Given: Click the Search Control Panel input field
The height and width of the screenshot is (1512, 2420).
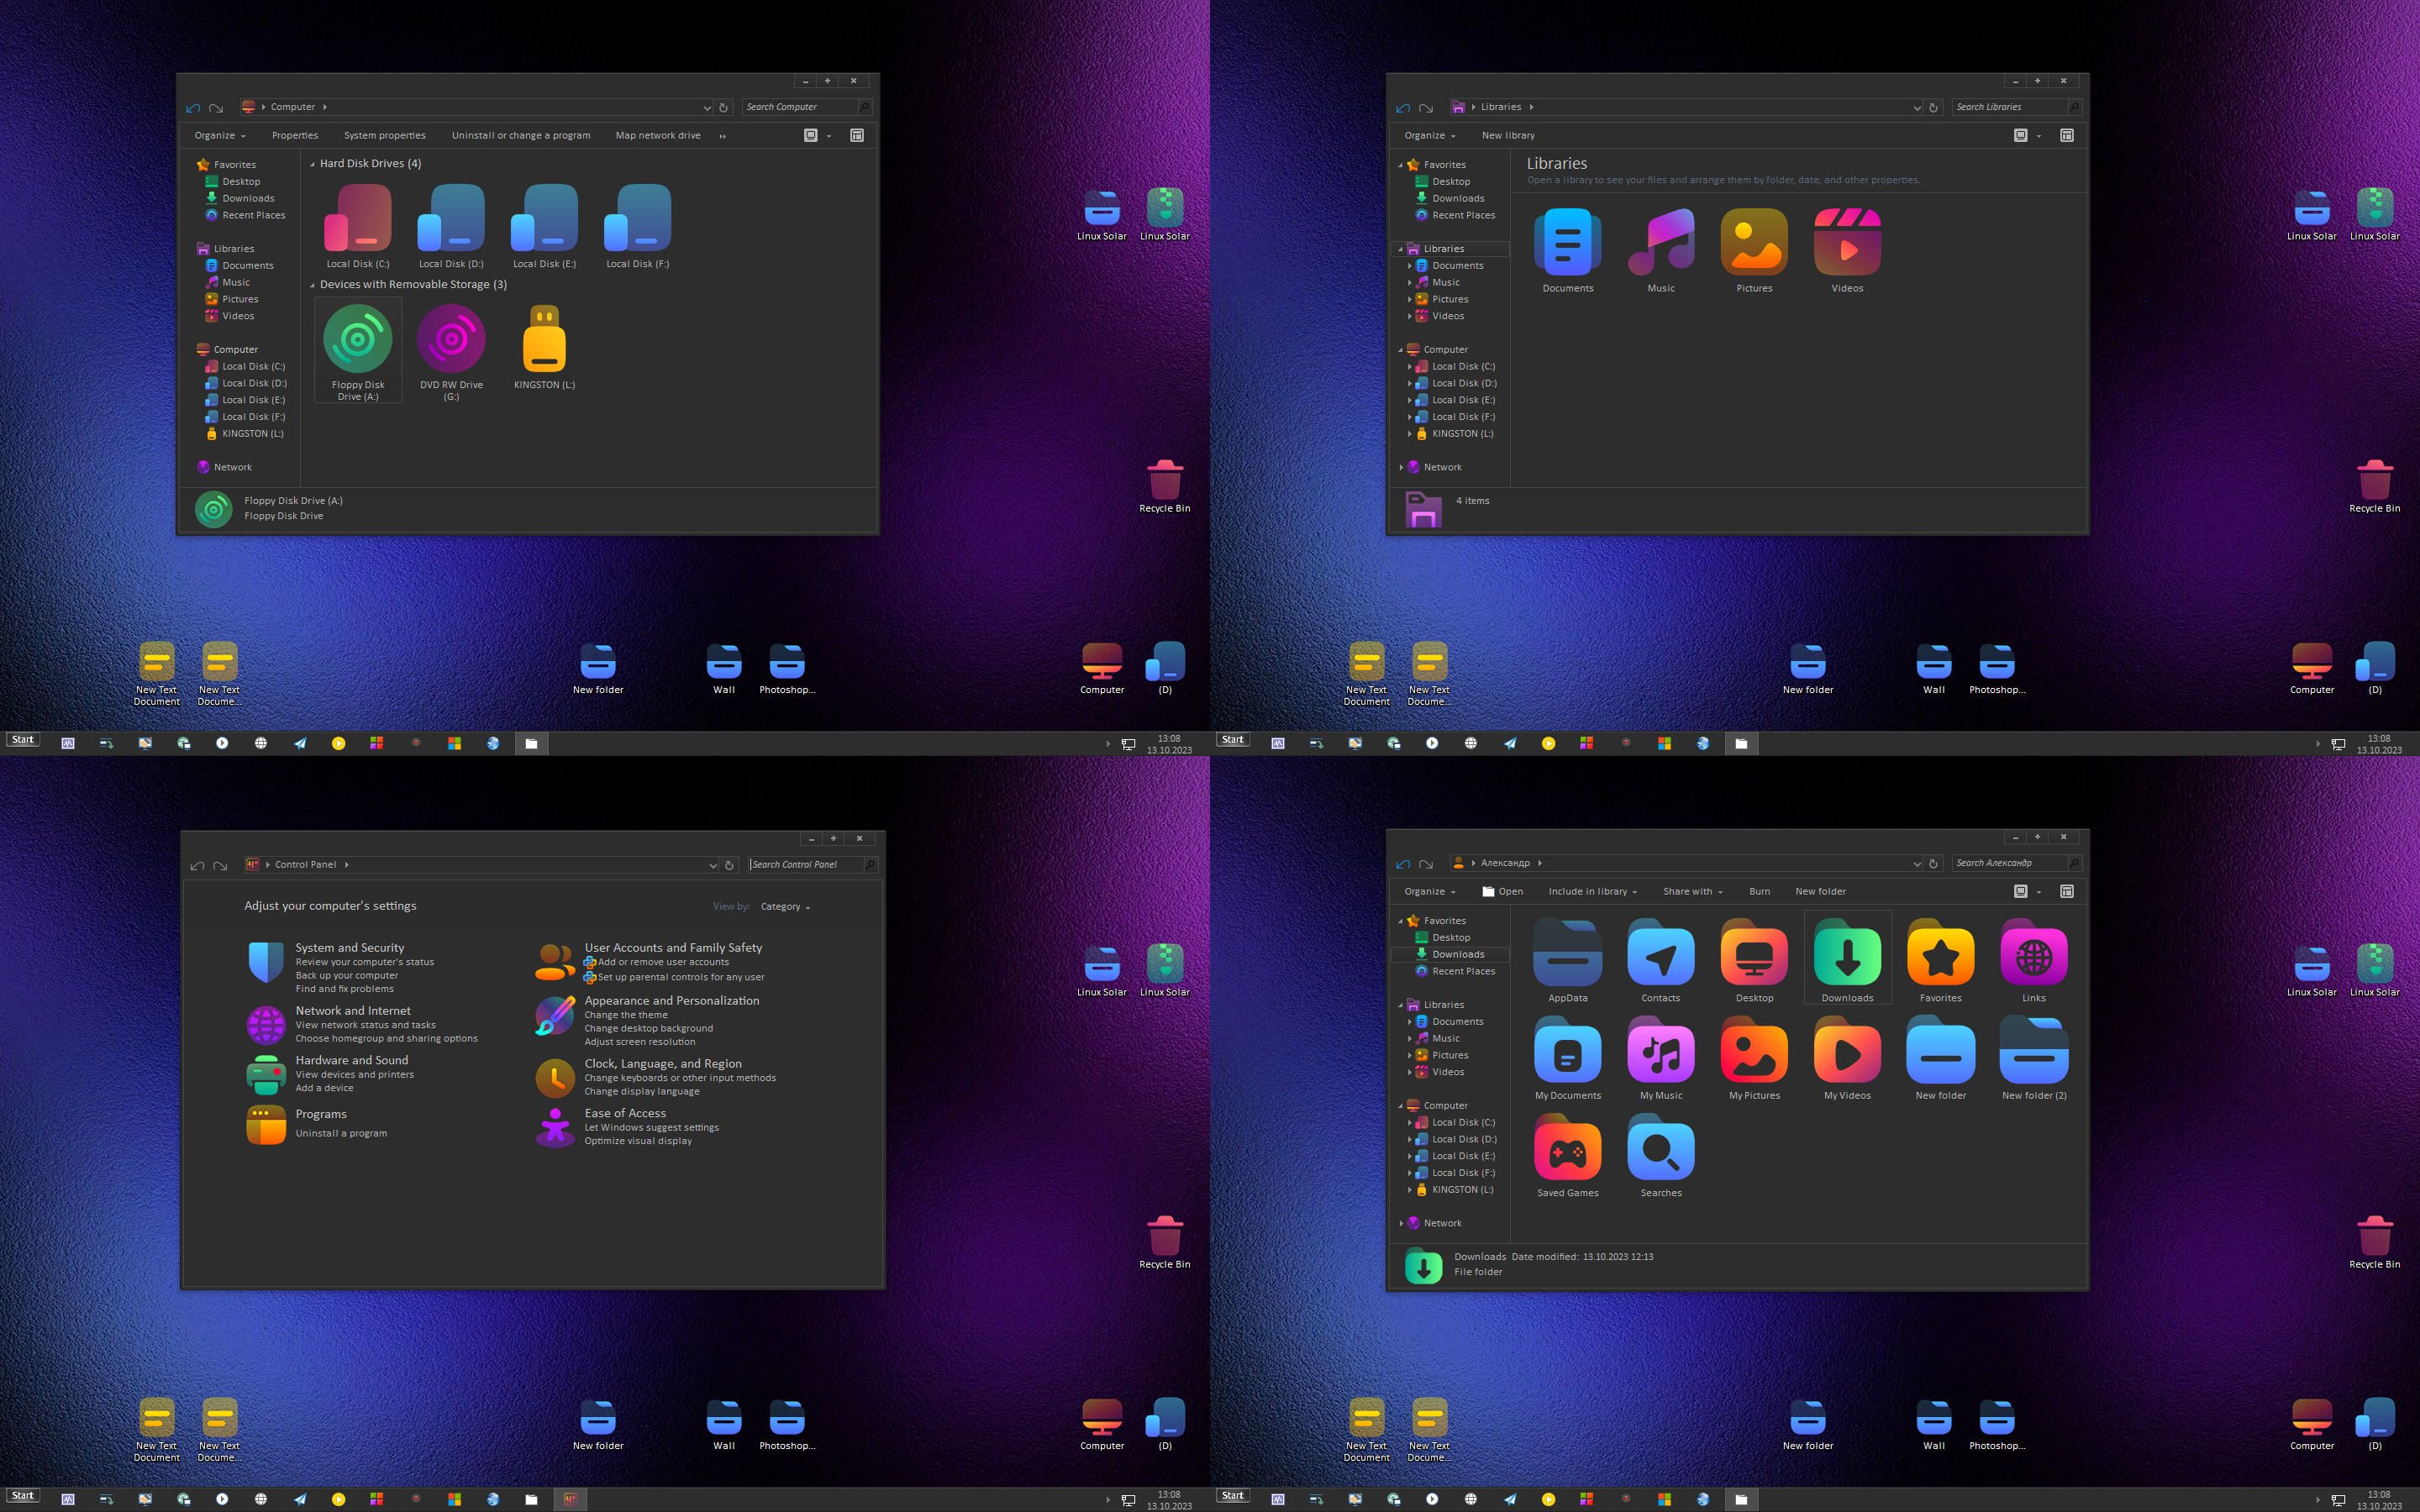Looking at the screenshot, I should click(806, 864).
